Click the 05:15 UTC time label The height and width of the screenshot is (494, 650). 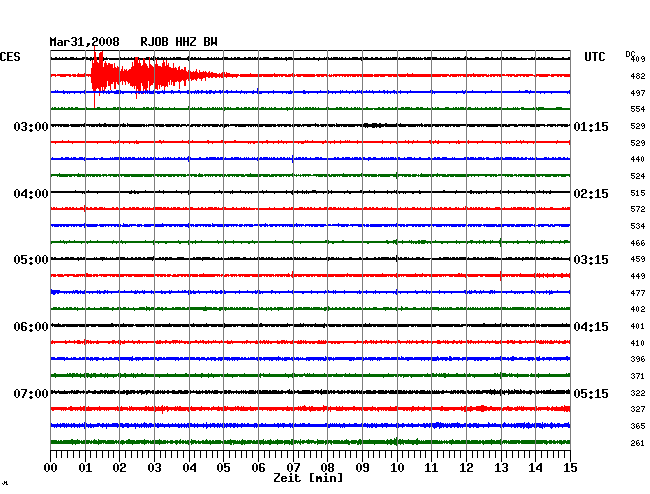[x=591, y=393]
